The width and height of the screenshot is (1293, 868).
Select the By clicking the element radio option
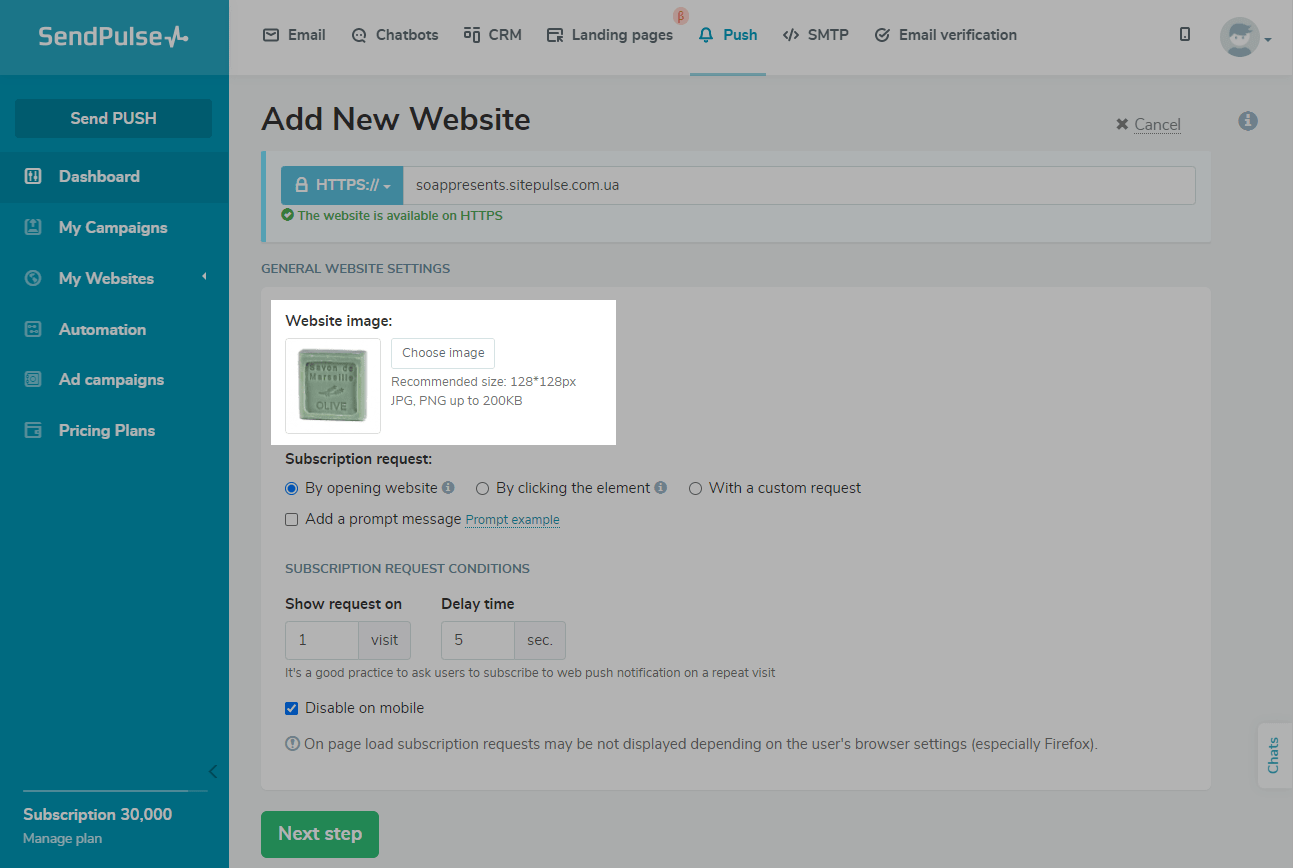coord(482,489)
